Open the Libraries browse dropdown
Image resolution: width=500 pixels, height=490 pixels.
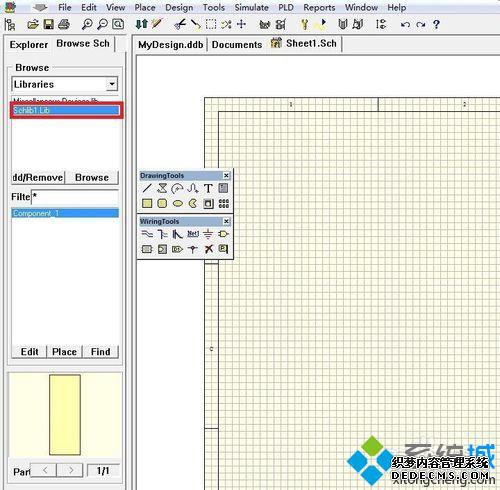tap(112, 84)
